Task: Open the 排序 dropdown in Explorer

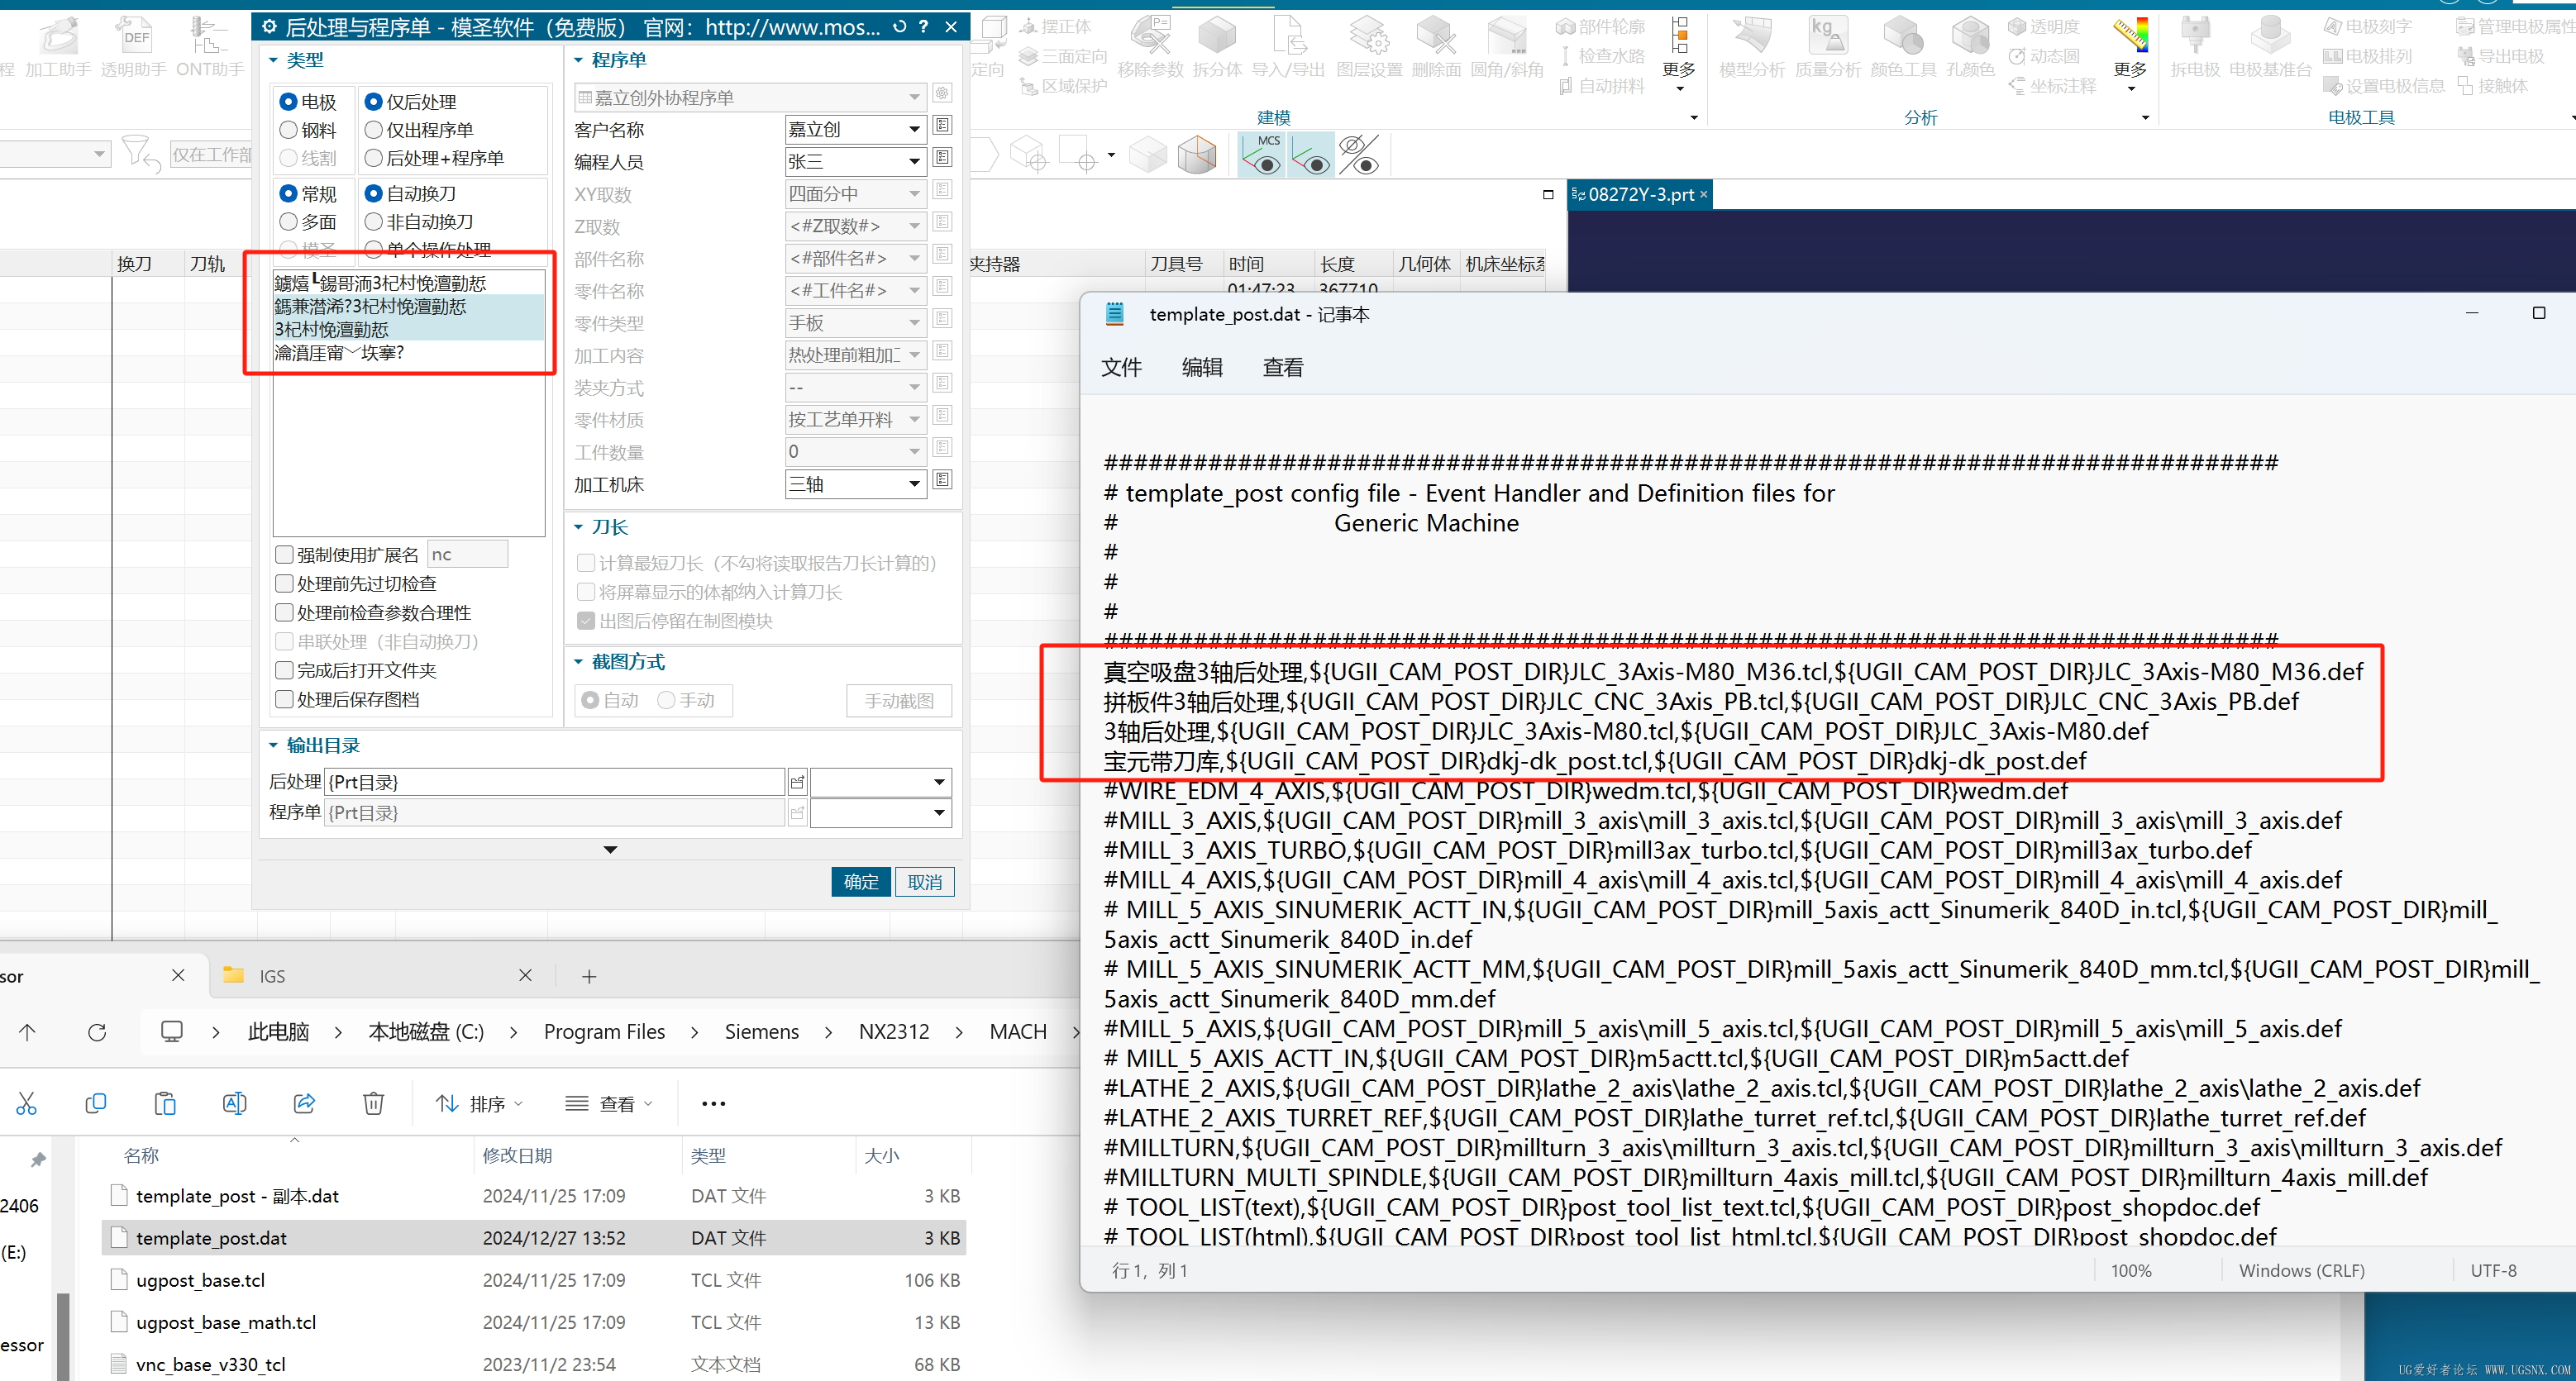Action: click(479, 1103)
